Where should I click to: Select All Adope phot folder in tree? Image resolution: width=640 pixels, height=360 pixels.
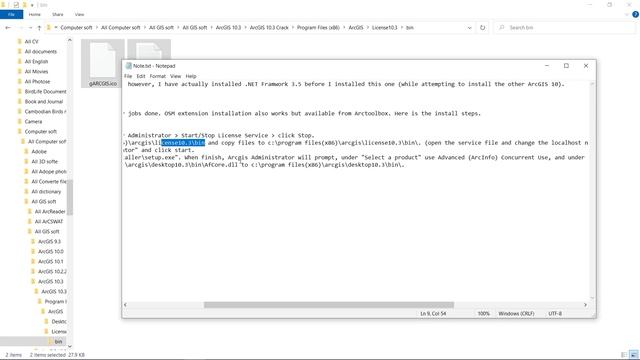pyautogui.click(x=49, y=171)
